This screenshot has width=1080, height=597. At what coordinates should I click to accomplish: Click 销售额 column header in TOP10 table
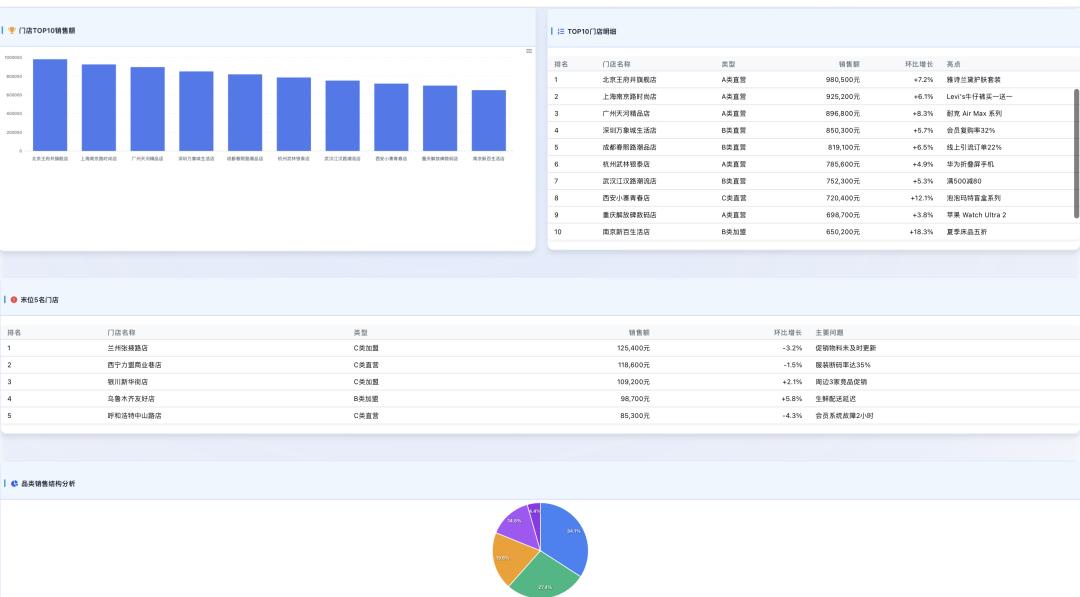click(849, 64)
